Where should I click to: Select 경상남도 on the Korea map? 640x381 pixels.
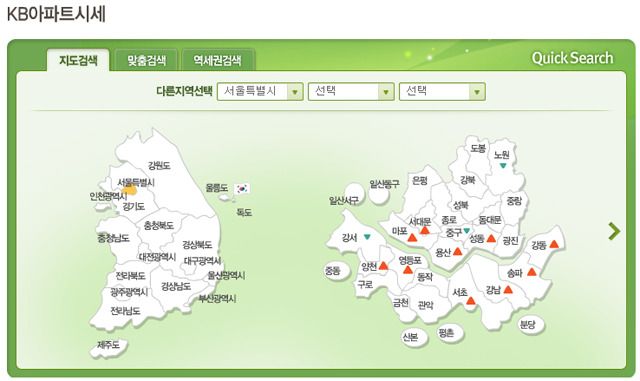coord(176,286)
